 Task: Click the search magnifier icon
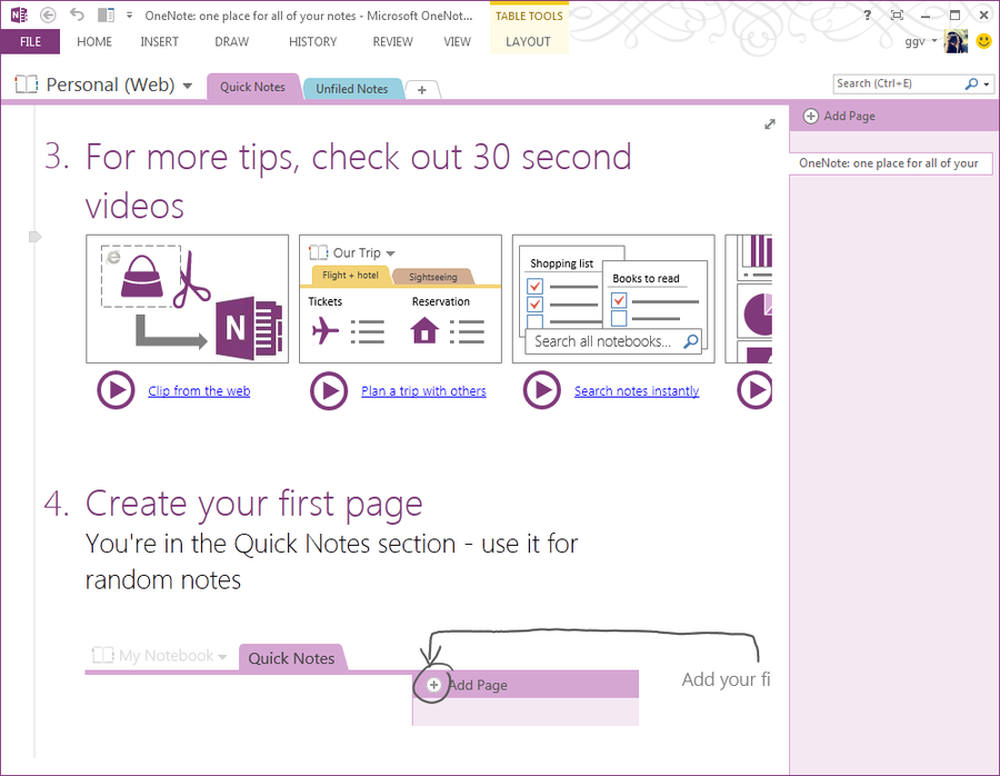tap(971, 84)
